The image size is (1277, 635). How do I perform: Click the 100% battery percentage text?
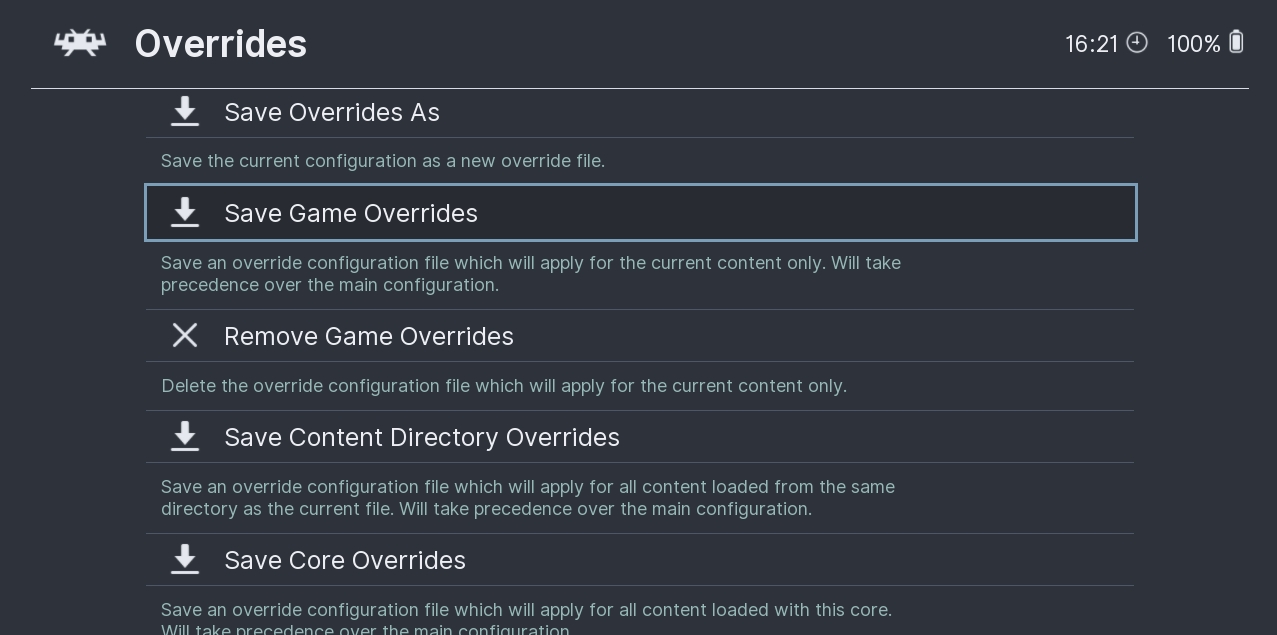[x=1193, y=44]
